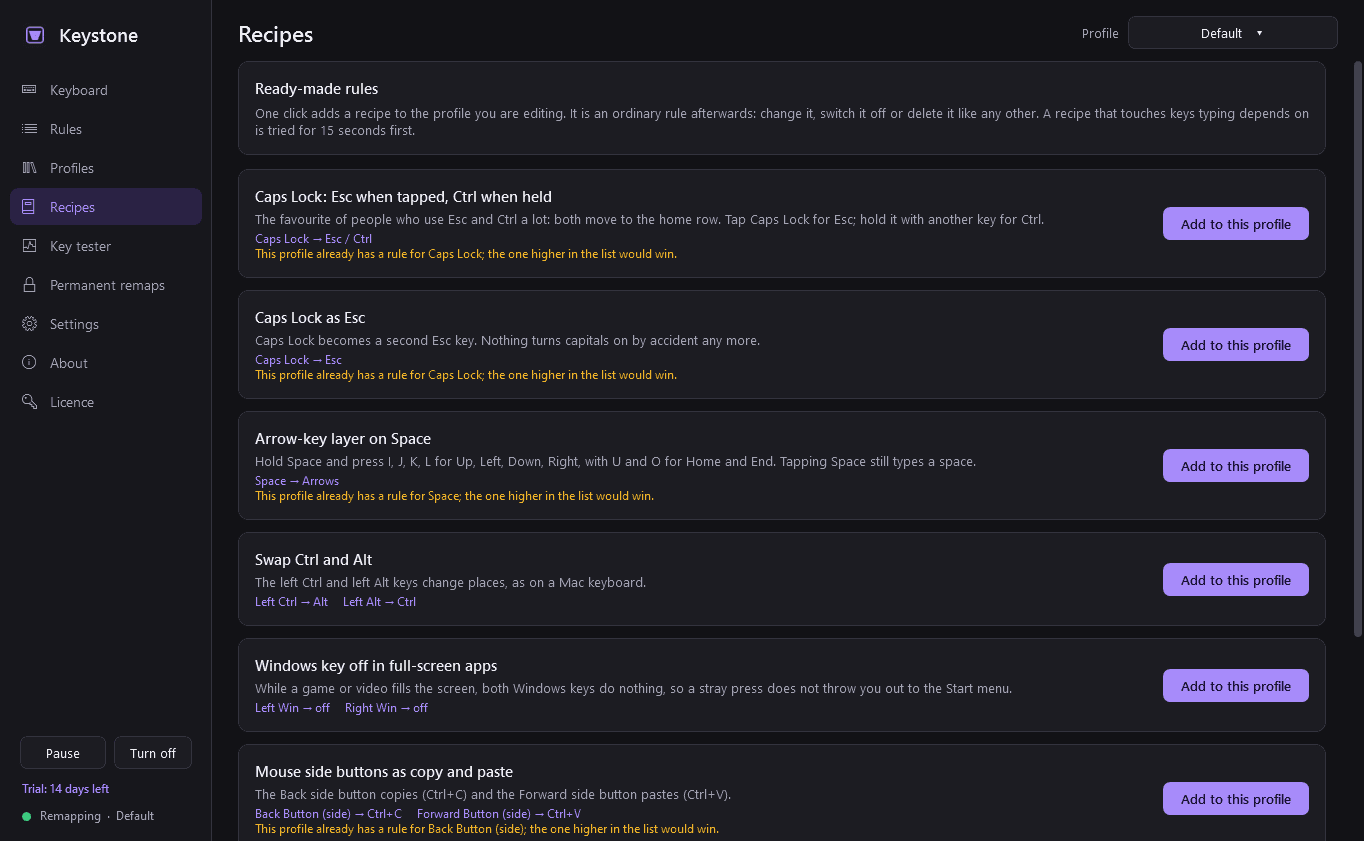The width and height of the screenshot is (1364, 841).
Task: Select Recipes in the sidebar
Action: [x=106, y=207]
